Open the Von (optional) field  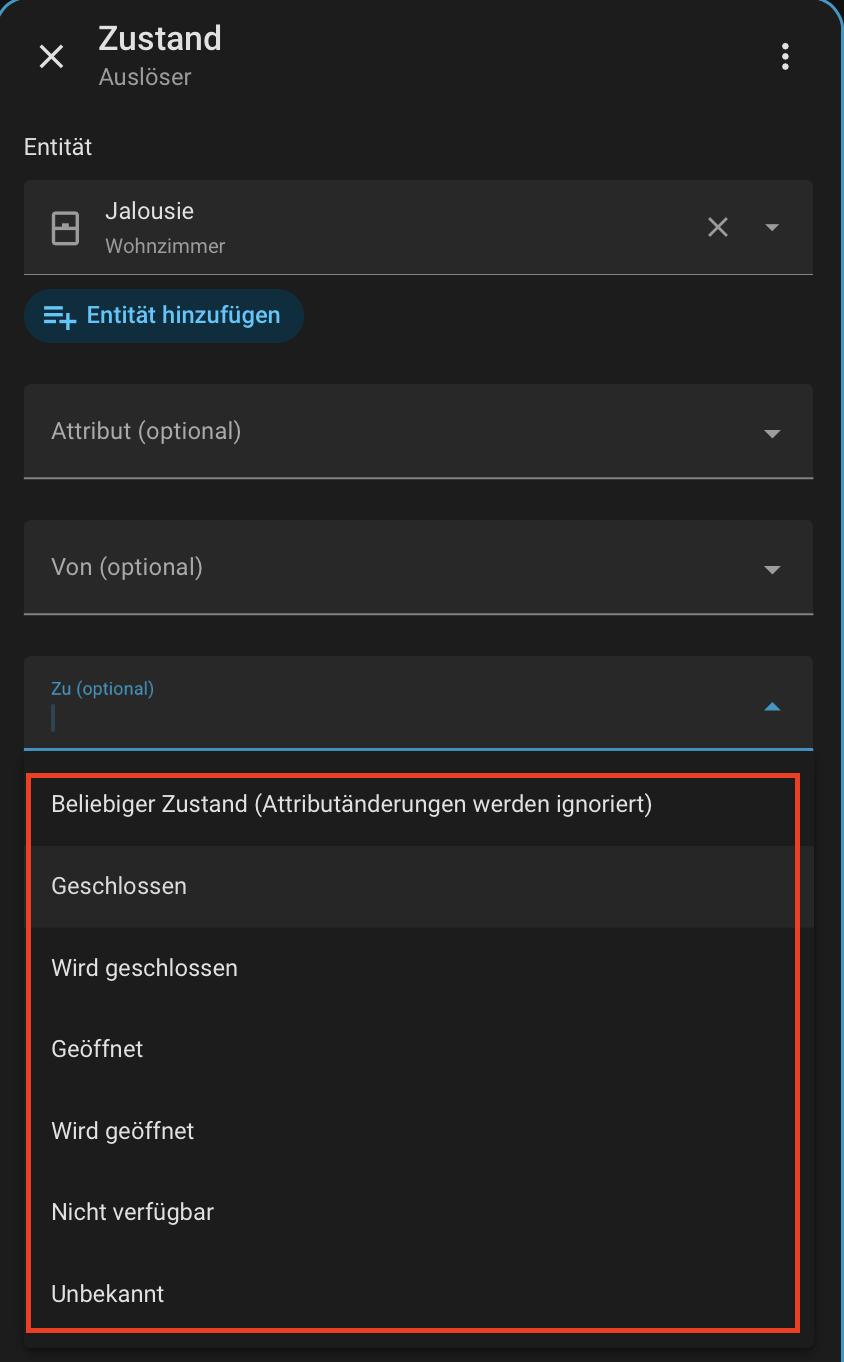pyautogui.click(x=380, y=568)
